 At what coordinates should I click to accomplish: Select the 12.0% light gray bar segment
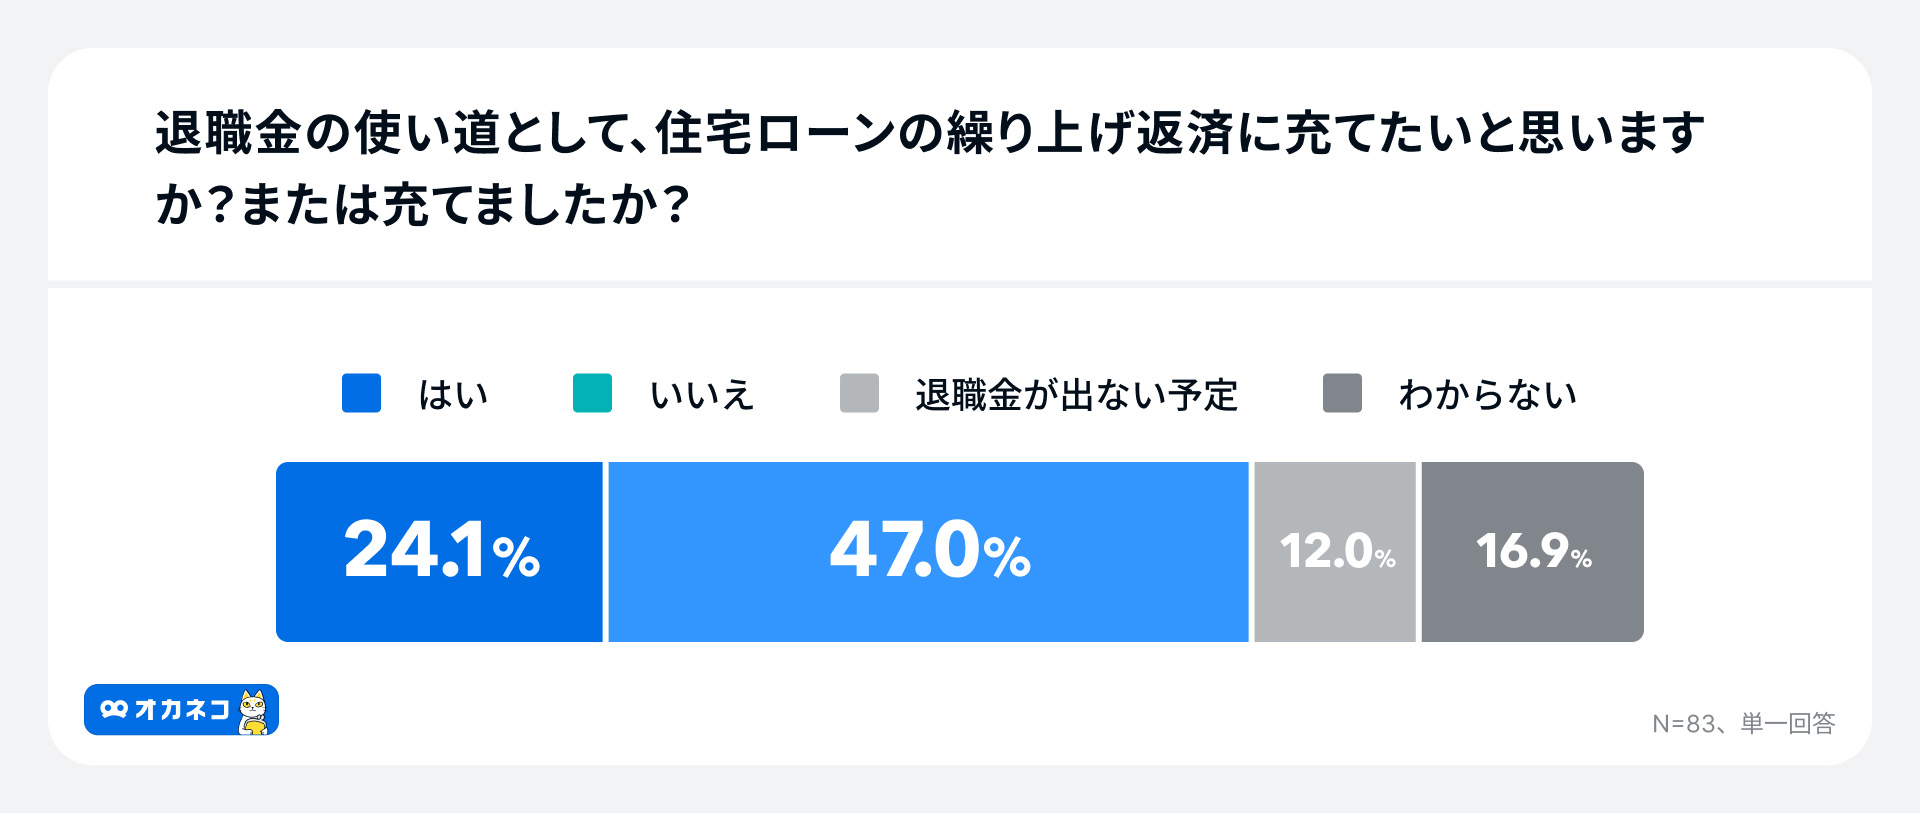click(x=1335, y=552)
